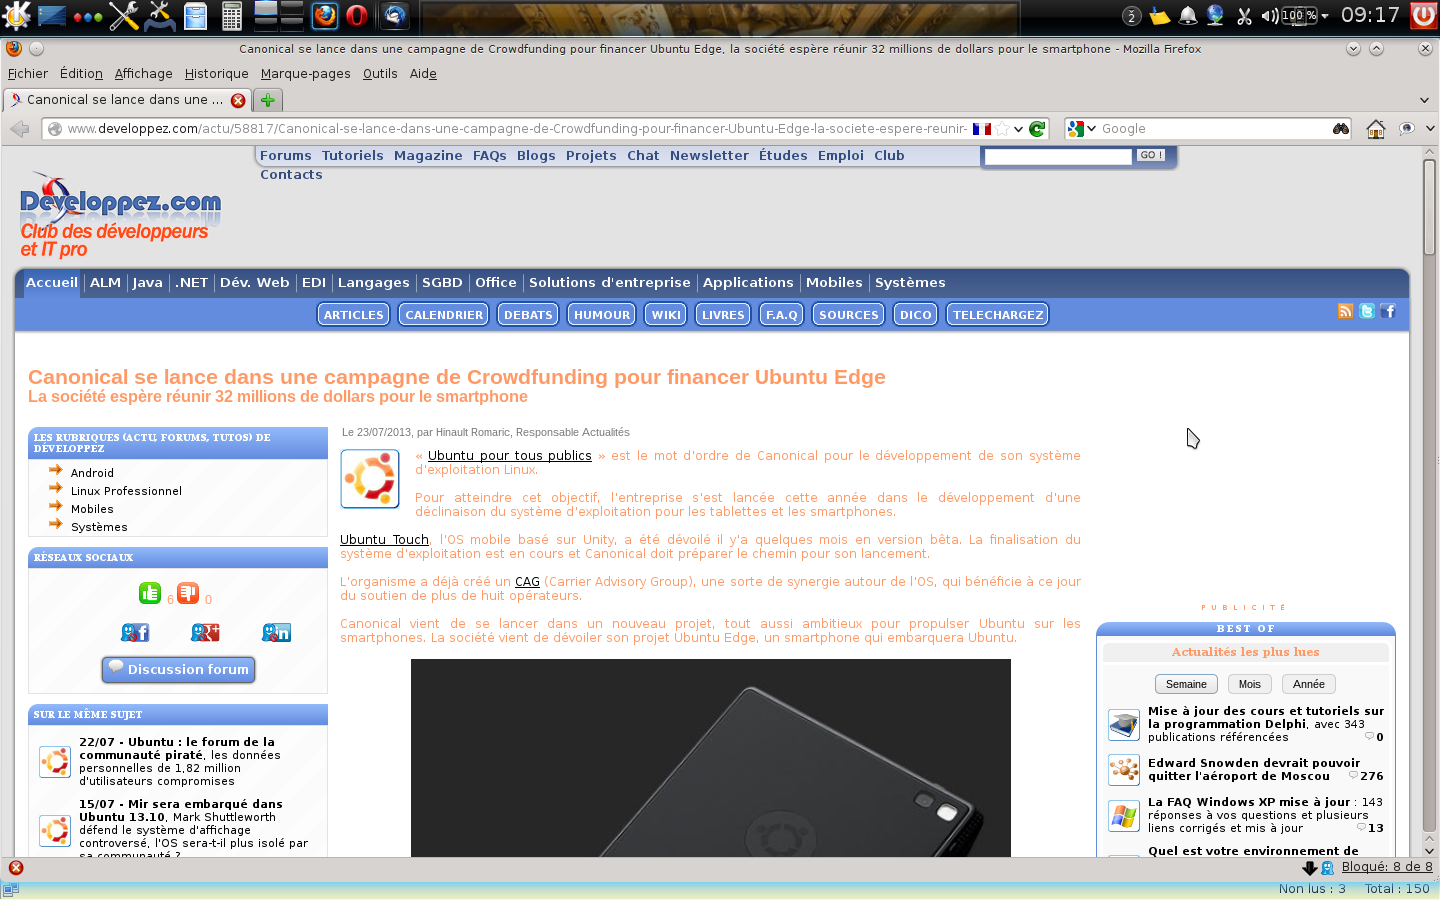Viewport: 1440px width, 900px height.
Task: Click the TELECHARGEZ button
Action: [997, 314]
